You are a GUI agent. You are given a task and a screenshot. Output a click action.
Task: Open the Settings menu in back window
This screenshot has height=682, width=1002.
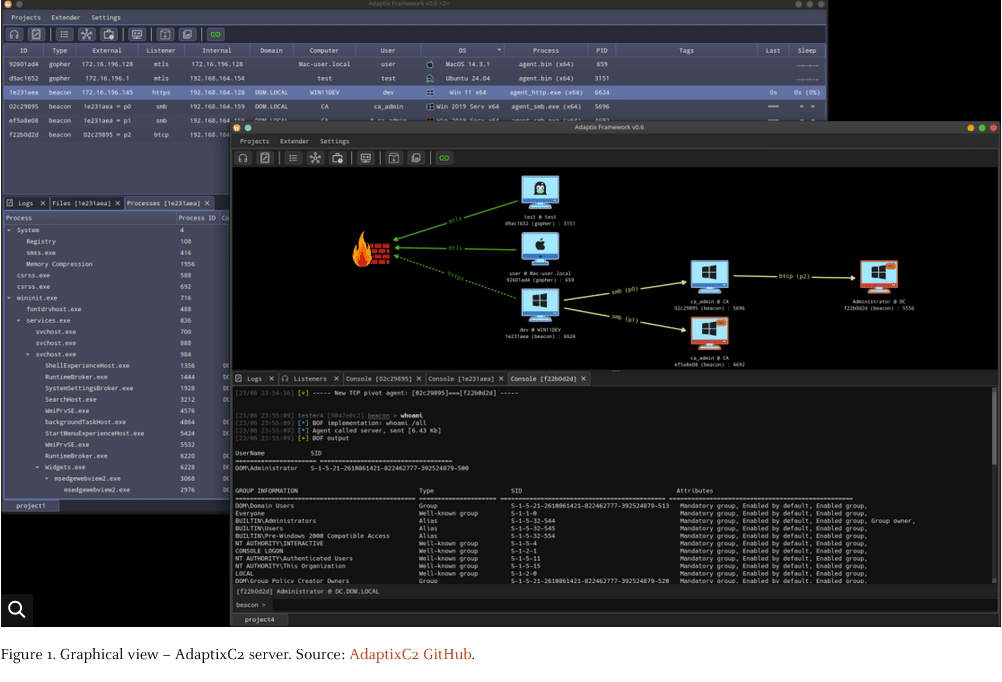[x=105, y=18]
